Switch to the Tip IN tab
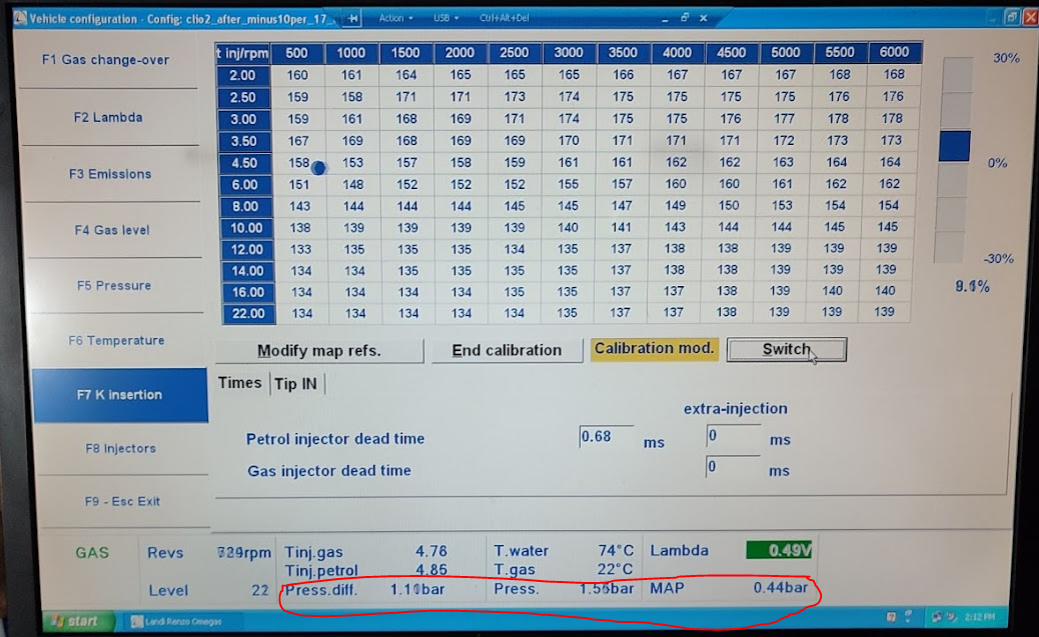This screenshot has height=637, width=1039. click(x=297, y=384)
